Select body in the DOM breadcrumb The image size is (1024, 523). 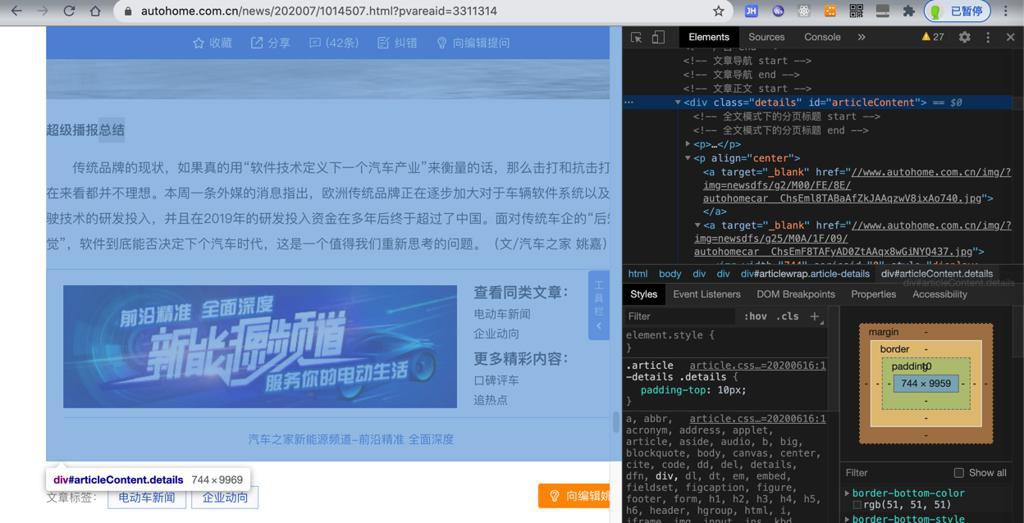[670, 274]
